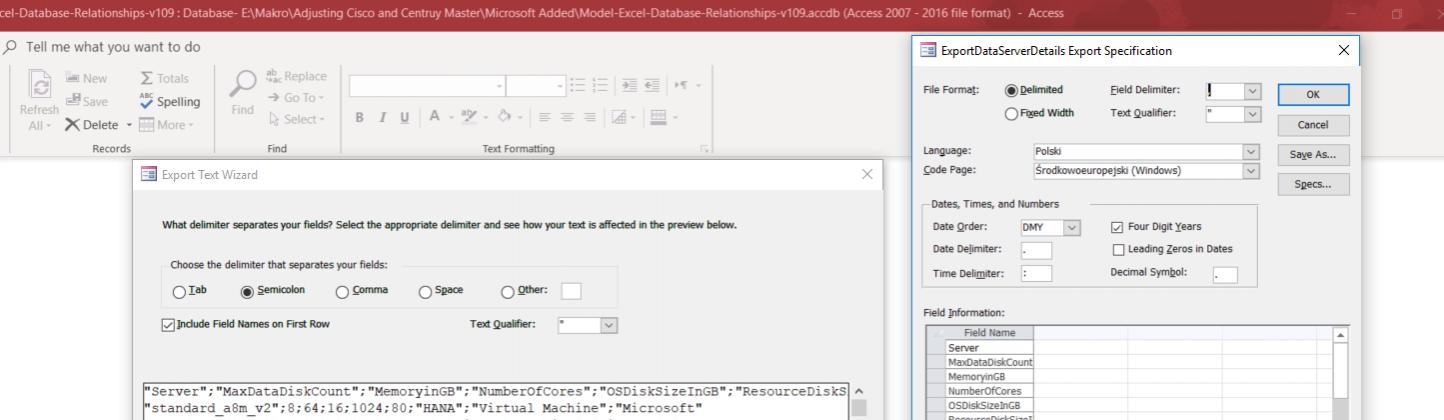
Task: Click the Other delimiter text box
Action: tap(571, 291)
